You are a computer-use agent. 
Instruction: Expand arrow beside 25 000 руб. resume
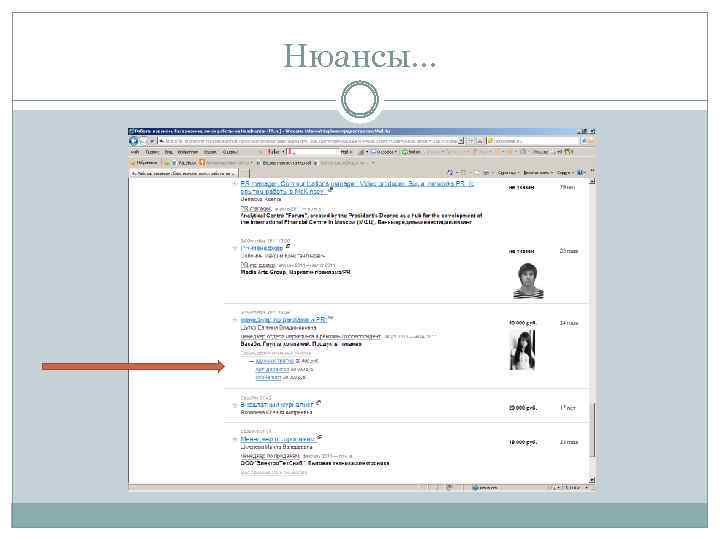[235, 405]
